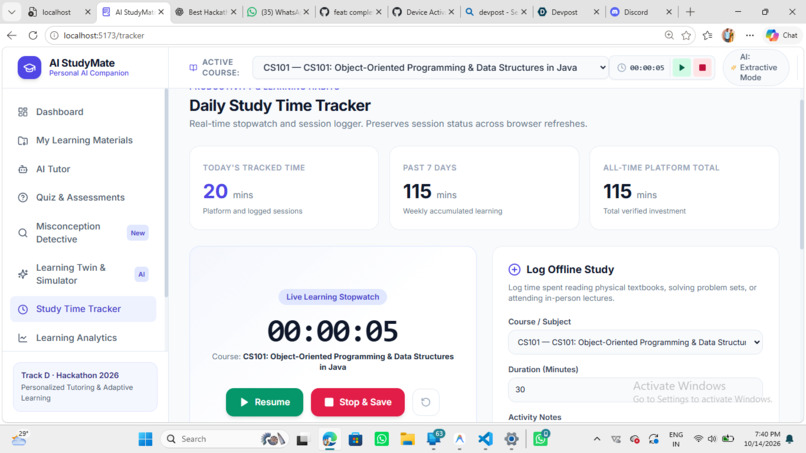The height and width of the screenshot is (453, 806).
Task: Click the browser back arrow
Action: [x=12, y=35]
